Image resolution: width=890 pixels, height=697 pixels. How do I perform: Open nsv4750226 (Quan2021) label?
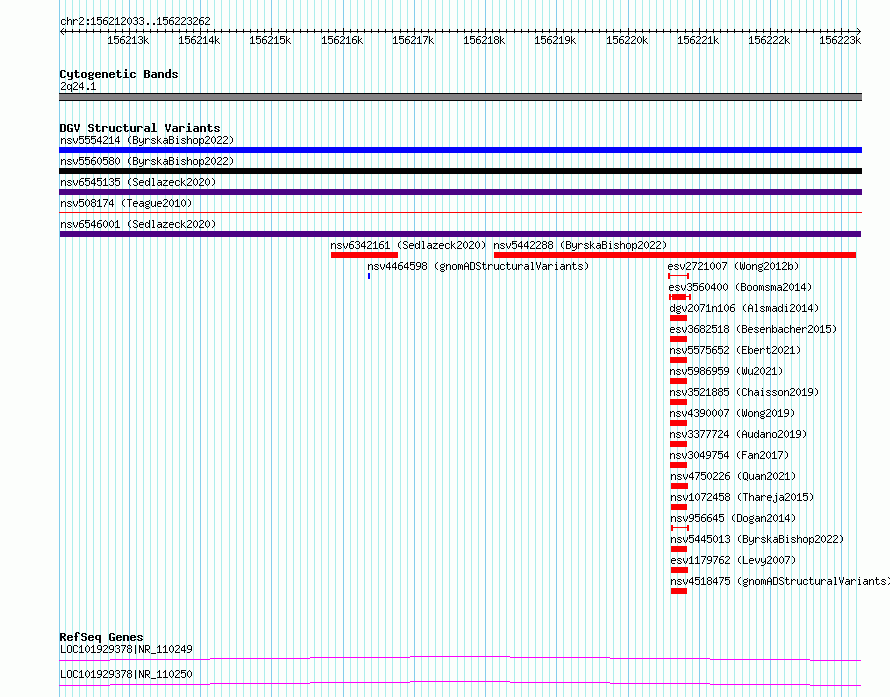tap(733, 476)
